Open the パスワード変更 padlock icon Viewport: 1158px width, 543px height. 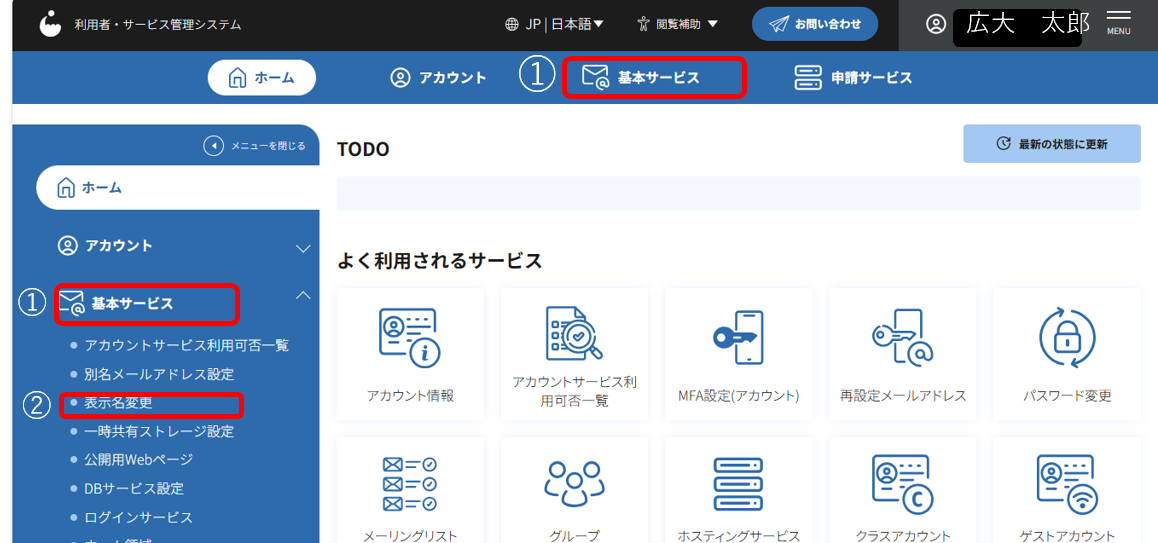coord(1066,338)
